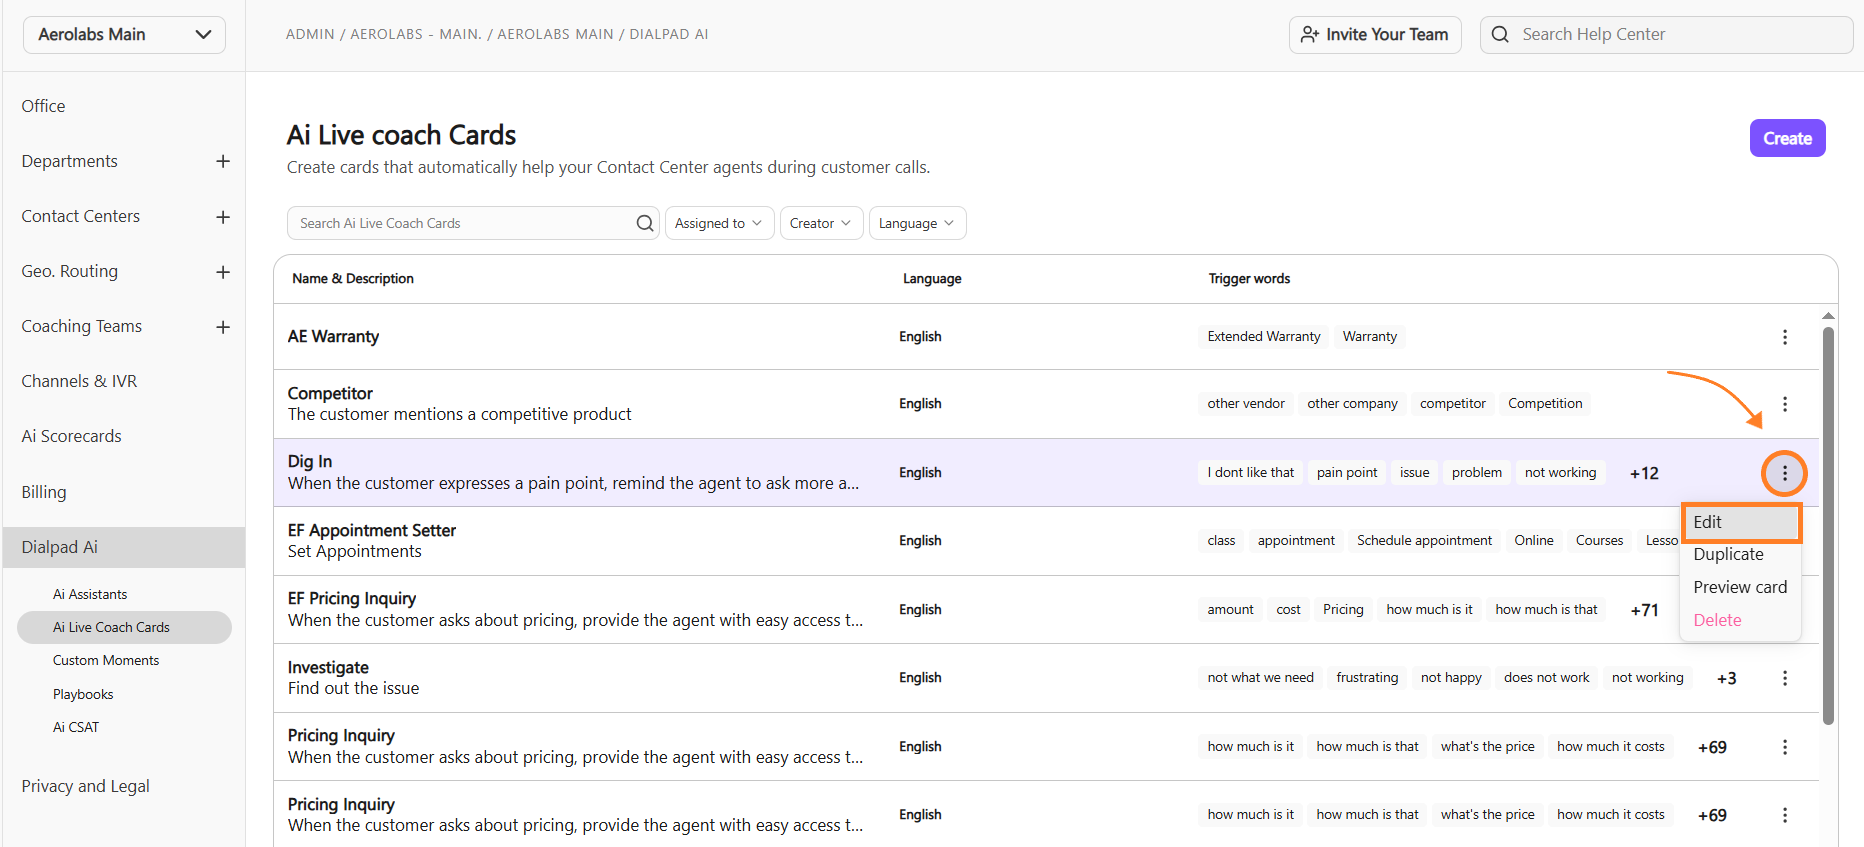Click the AEROLABS - MAIN. breadcrumb link
Screen dimensions: 1864x847
416,34
